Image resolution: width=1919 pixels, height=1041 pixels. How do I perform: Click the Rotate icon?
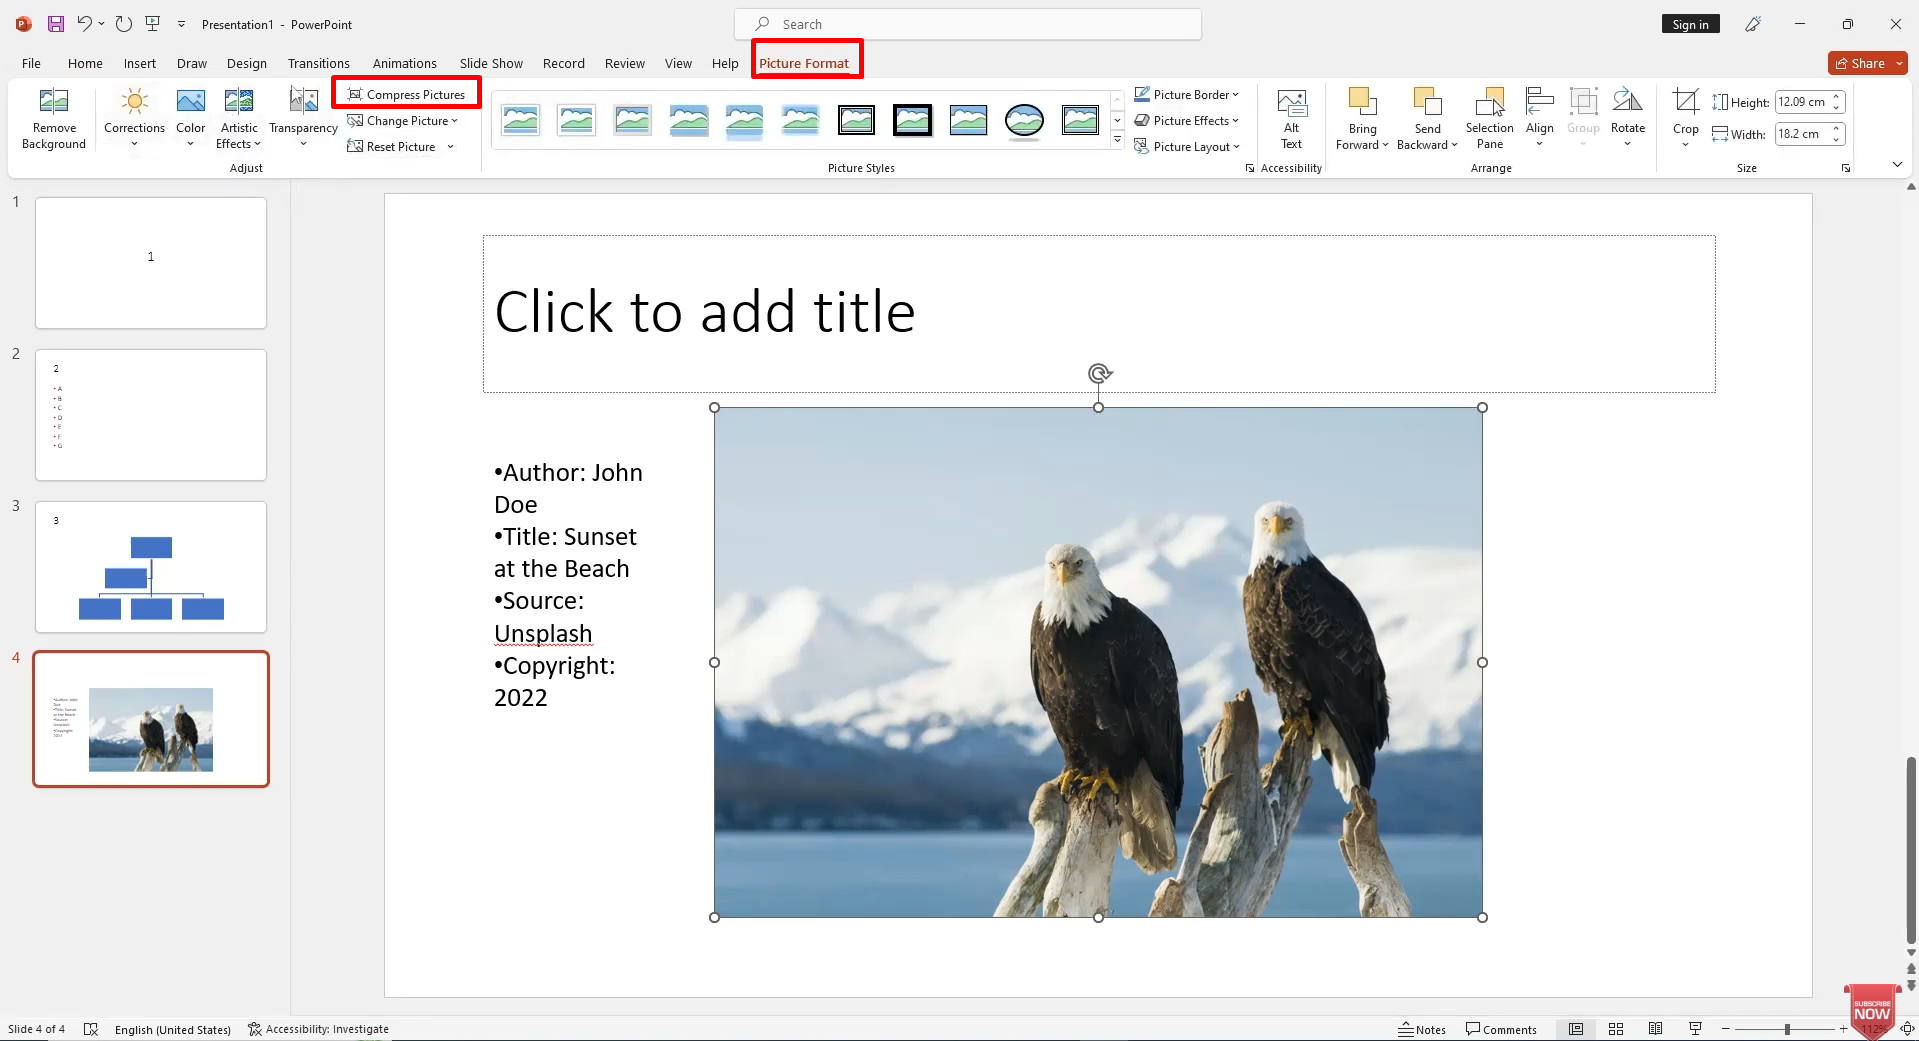pyautogui.click(x=1627, y=113)
